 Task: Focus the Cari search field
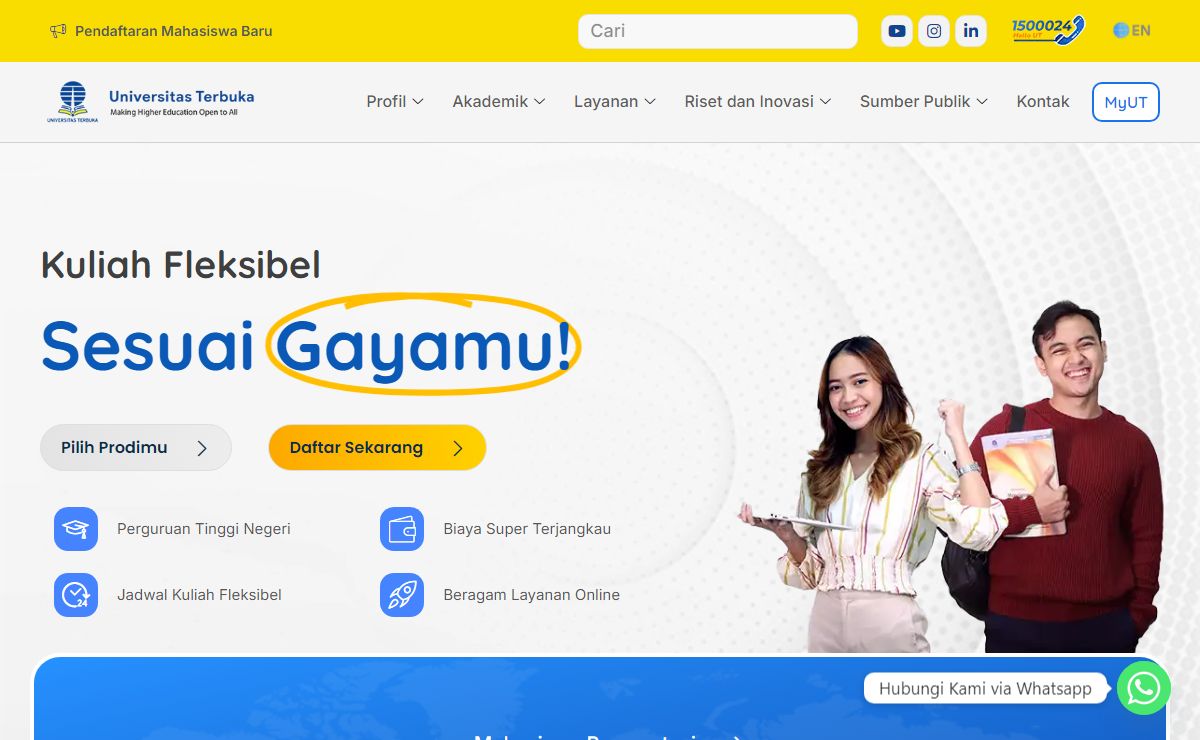(718, 31)
